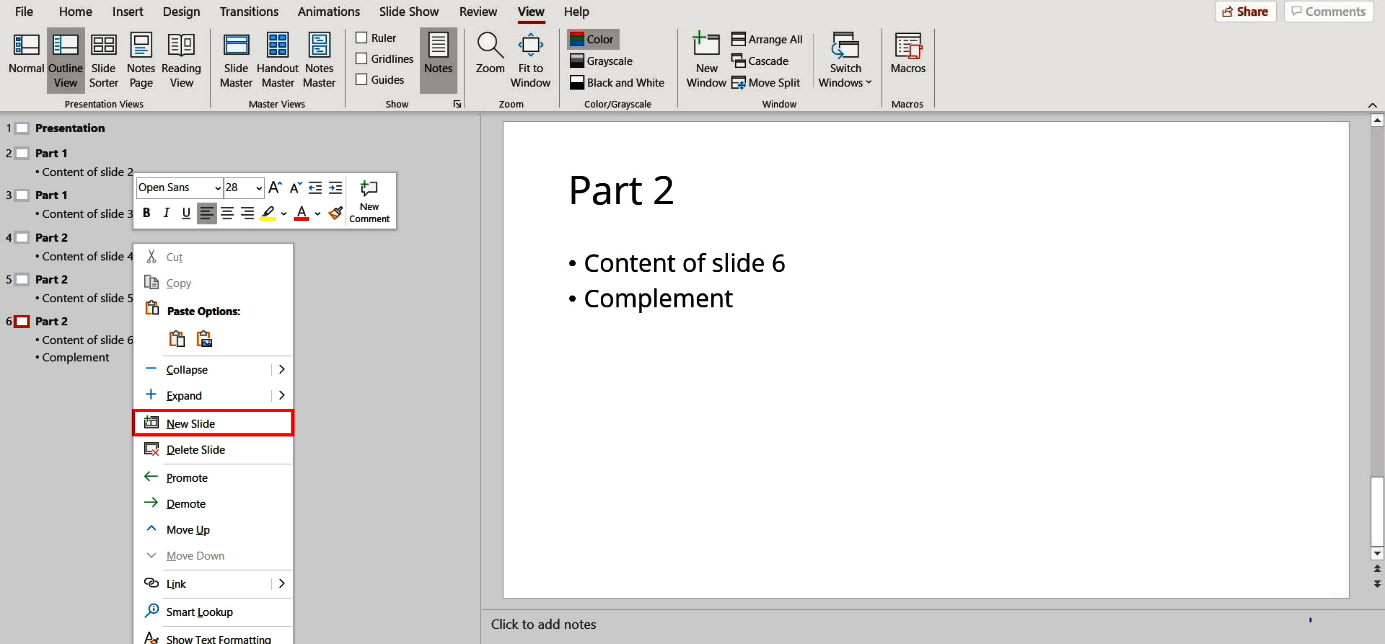Click the Share button
Viewport: 1385px width, 644px height.
1245,11
